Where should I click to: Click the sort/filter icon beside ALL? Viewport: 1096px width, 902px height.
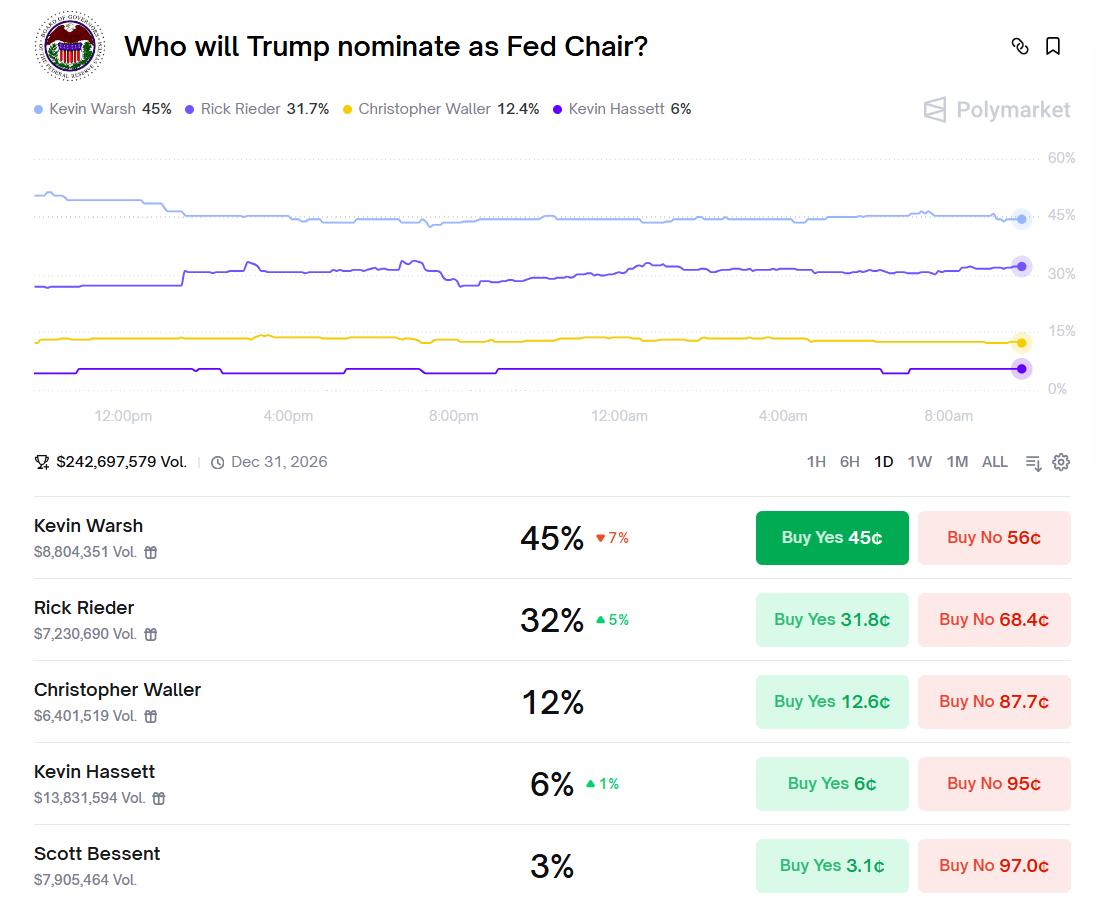[1033, 462]
